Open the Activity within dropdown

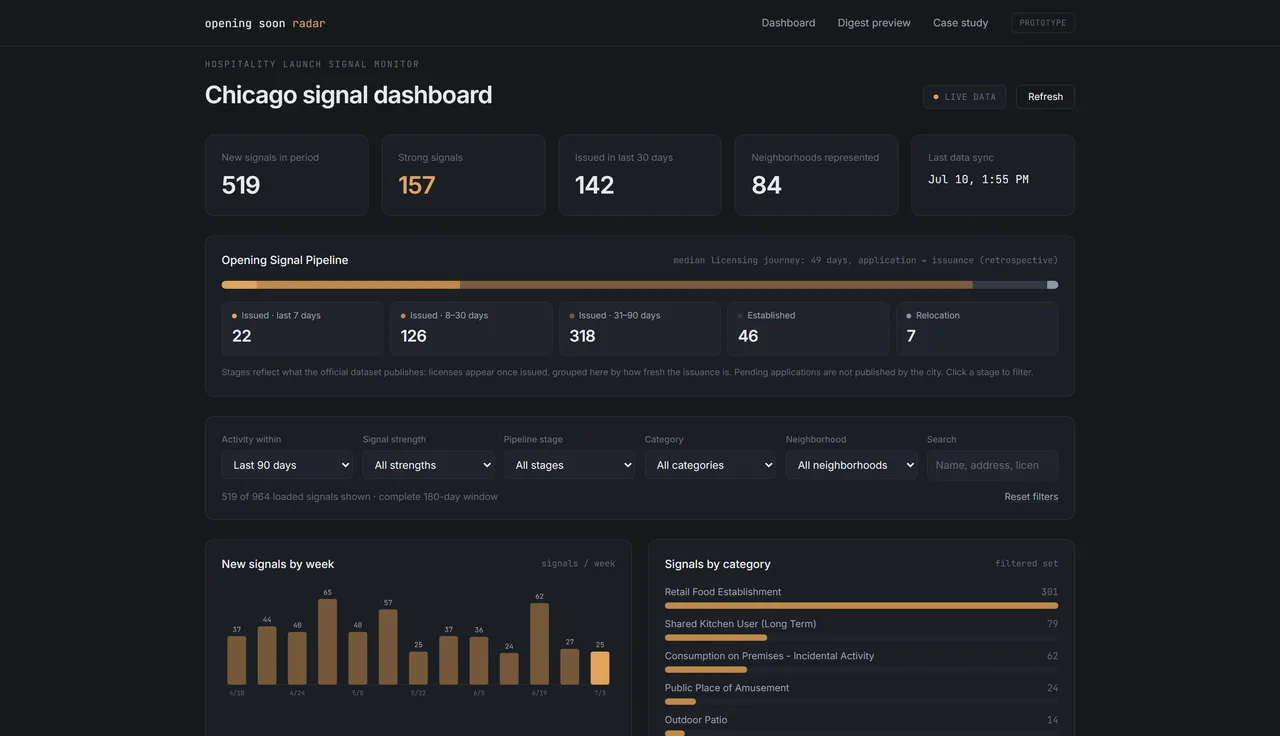[287, 465]
